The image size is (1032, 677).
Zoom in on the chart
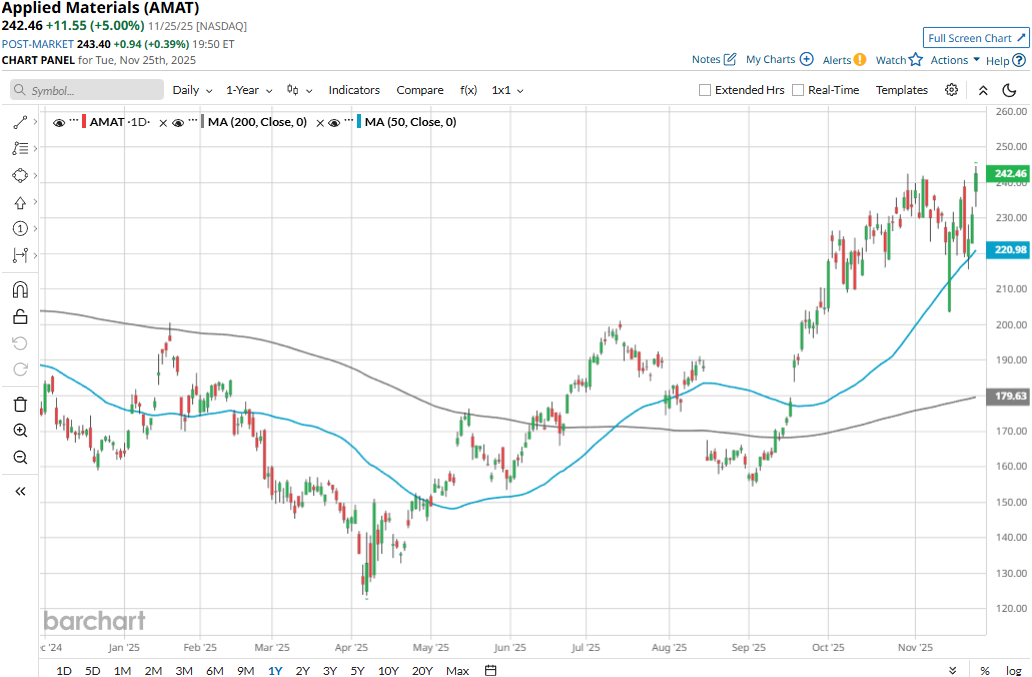20,431
